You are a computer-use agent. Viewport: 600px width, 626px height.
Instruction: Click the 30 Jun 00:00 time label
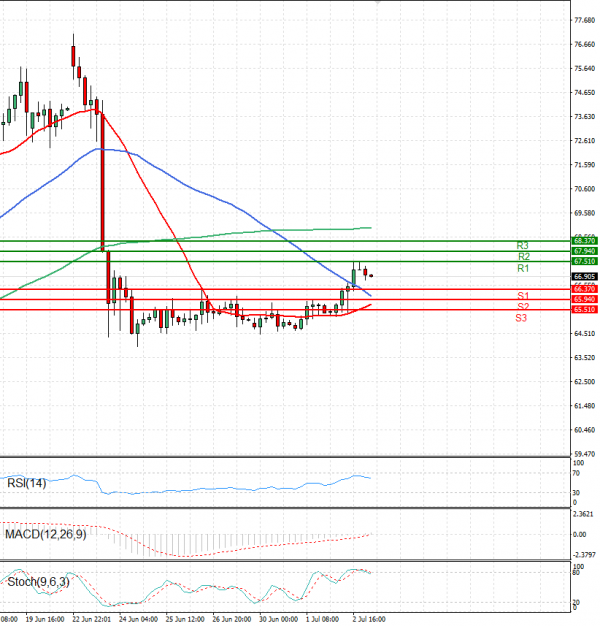pos(278,619)
